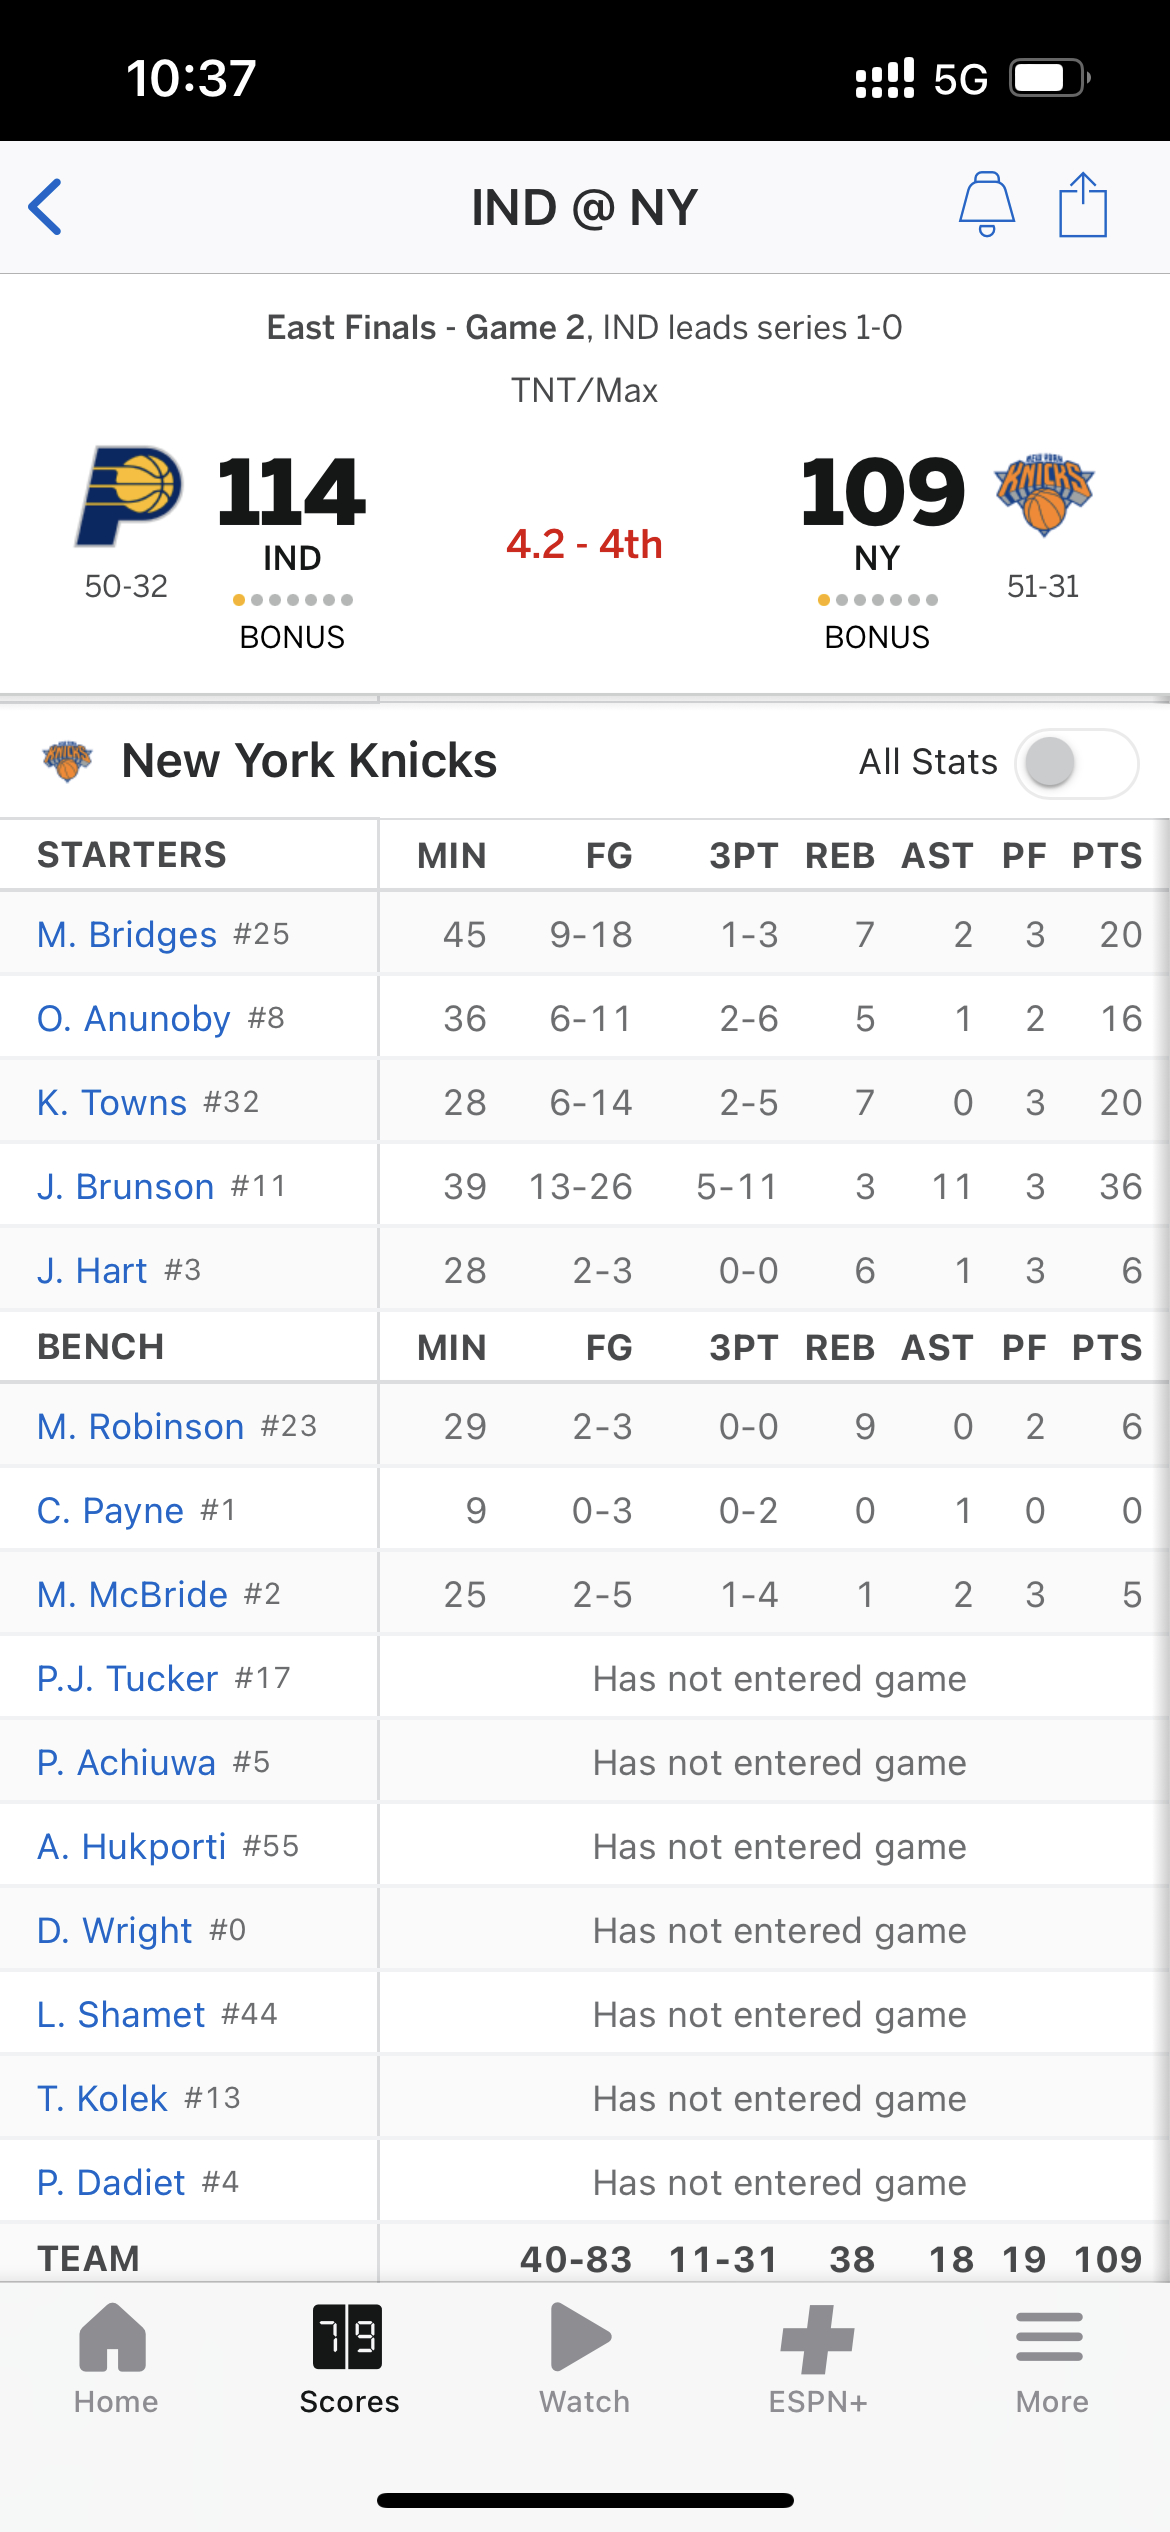Open K. Towns player profile
1170x2532 pixels.
pos(112,1102)
